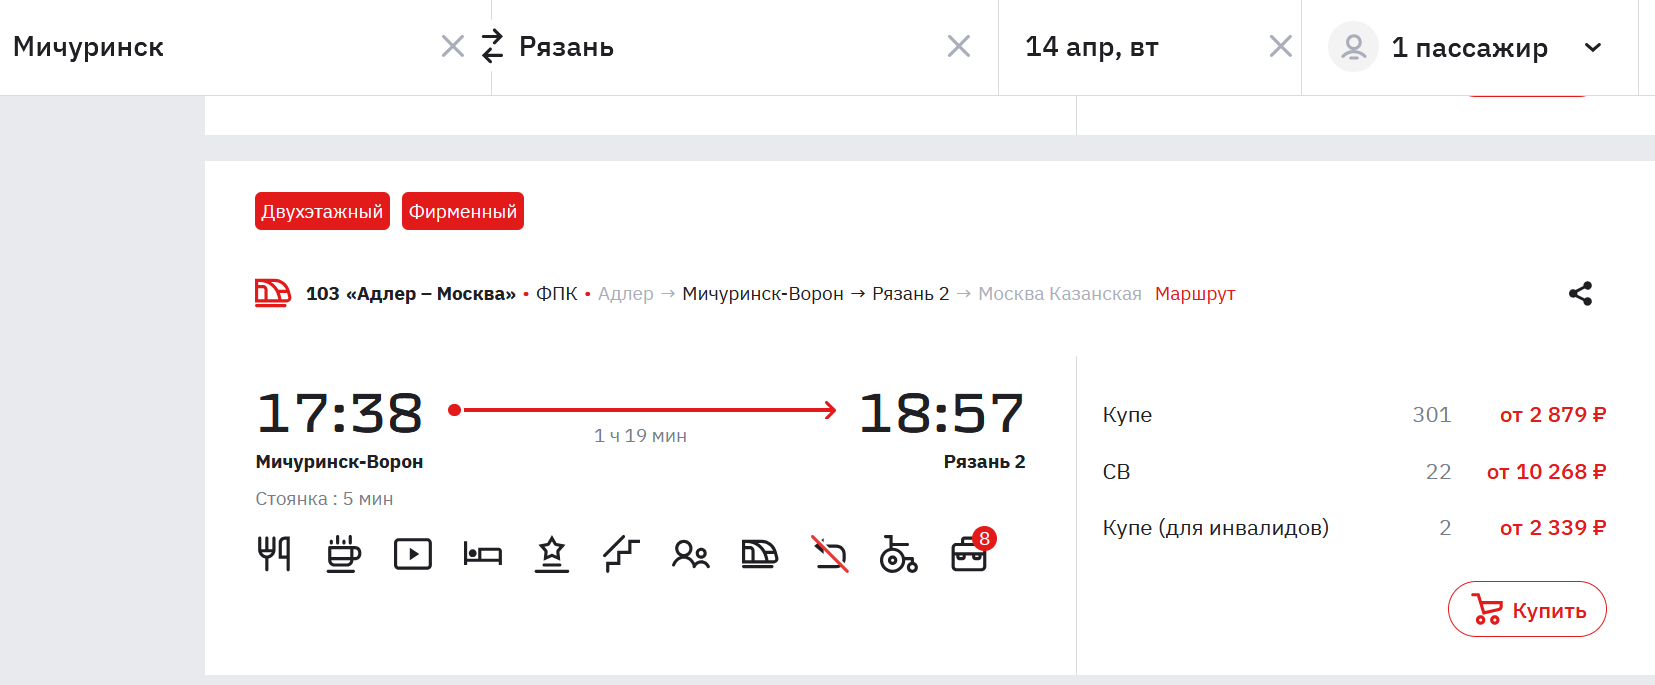Clear the 14 апр date field

pos(1281,46)
